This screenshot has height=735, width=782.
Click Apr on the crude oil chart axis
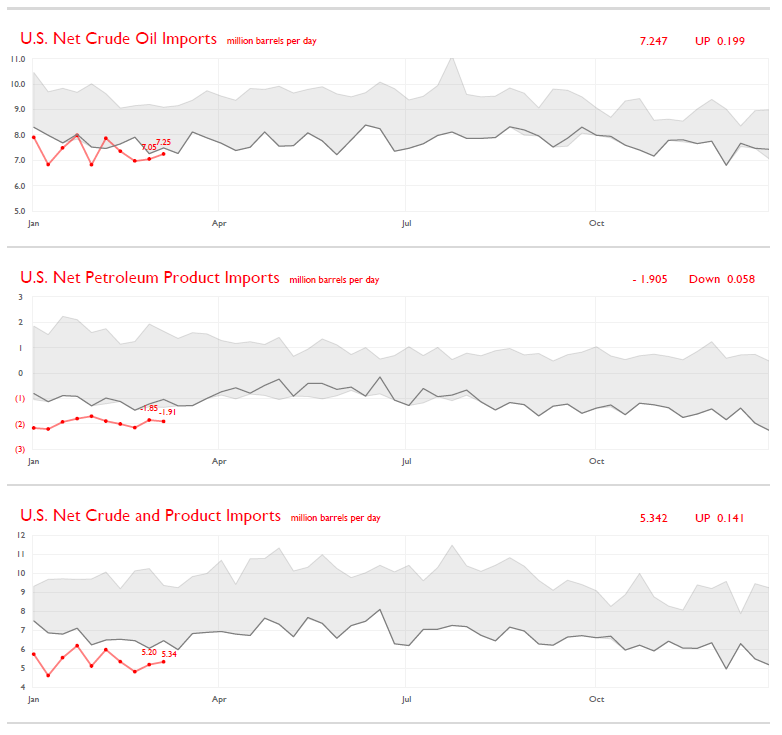(219, 223)
